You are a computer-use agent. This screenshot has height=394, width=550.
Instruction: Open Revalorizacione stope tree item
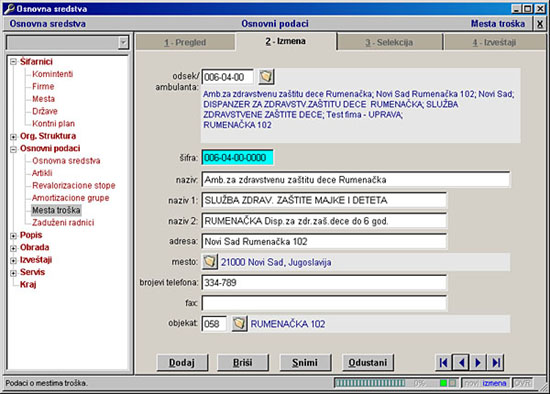pos(74,185)
